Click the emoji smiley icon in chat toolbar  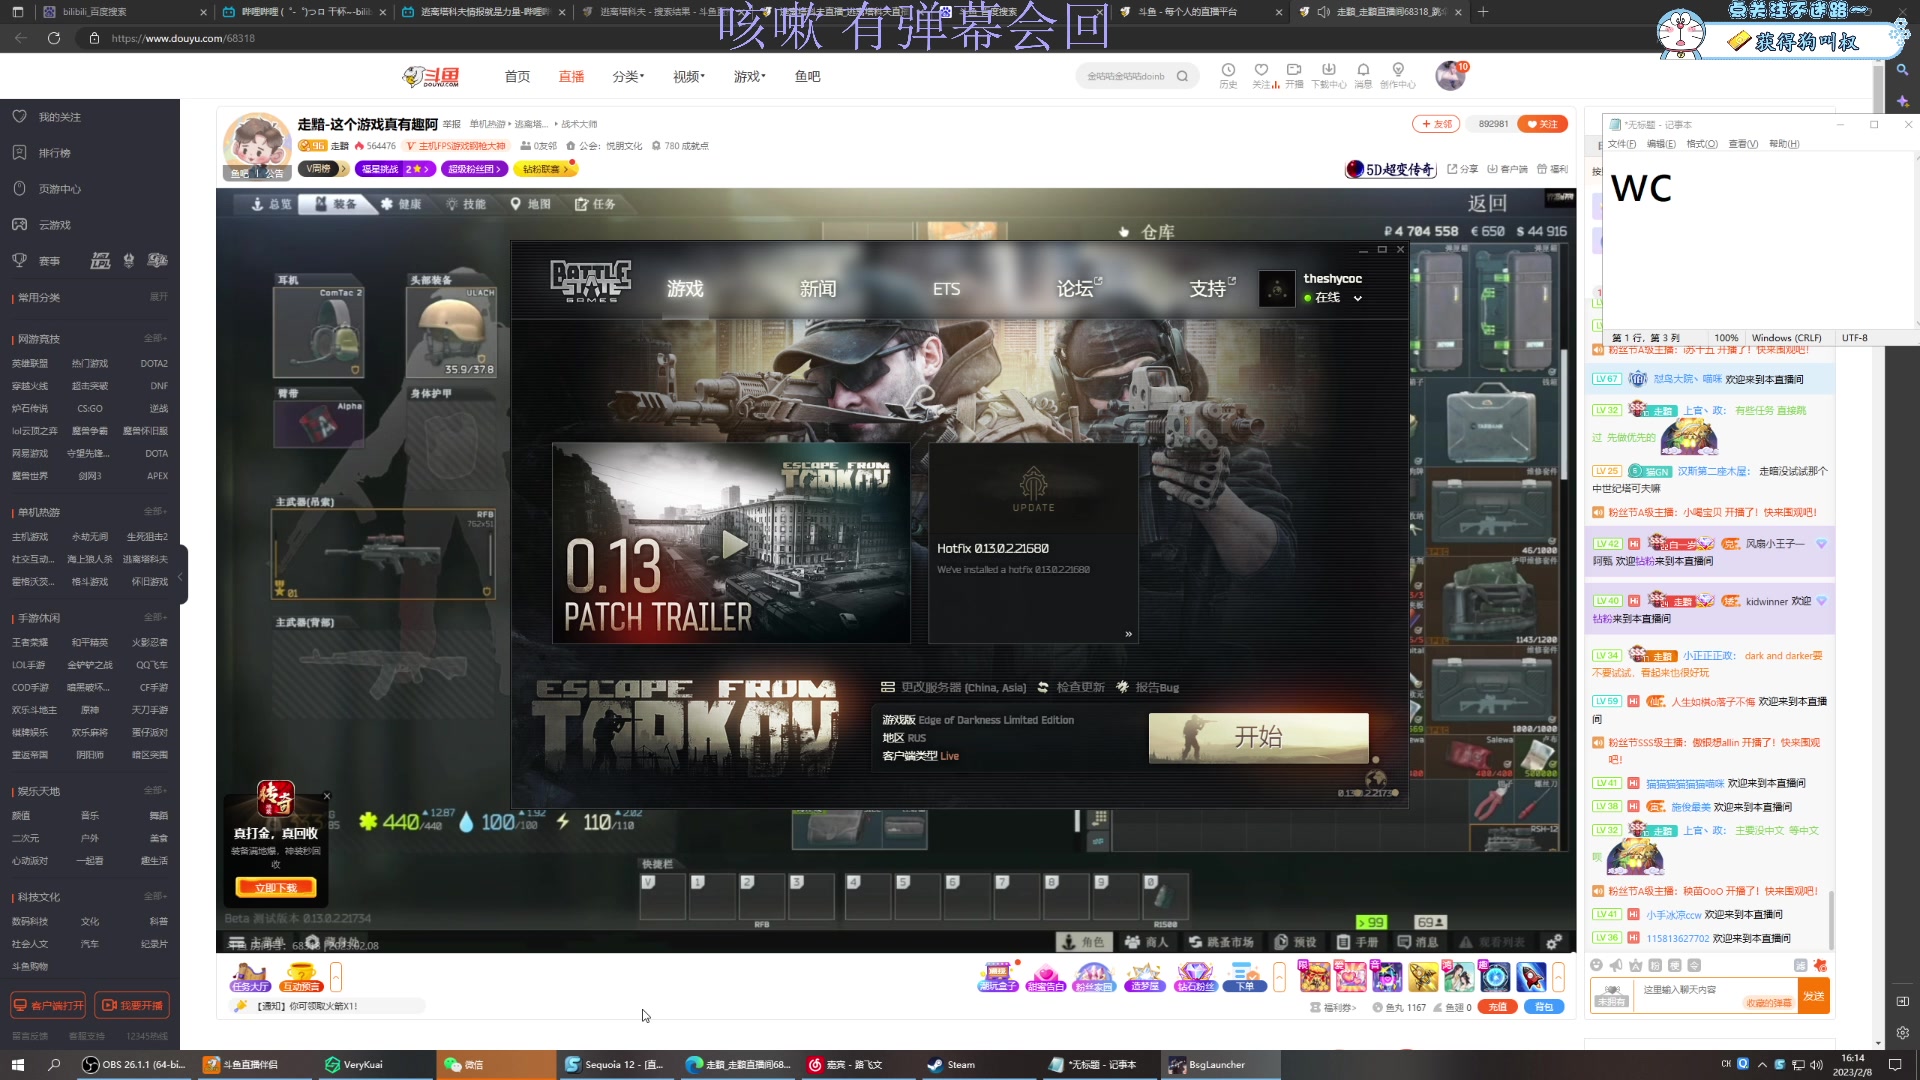(x=1597, y=965)
